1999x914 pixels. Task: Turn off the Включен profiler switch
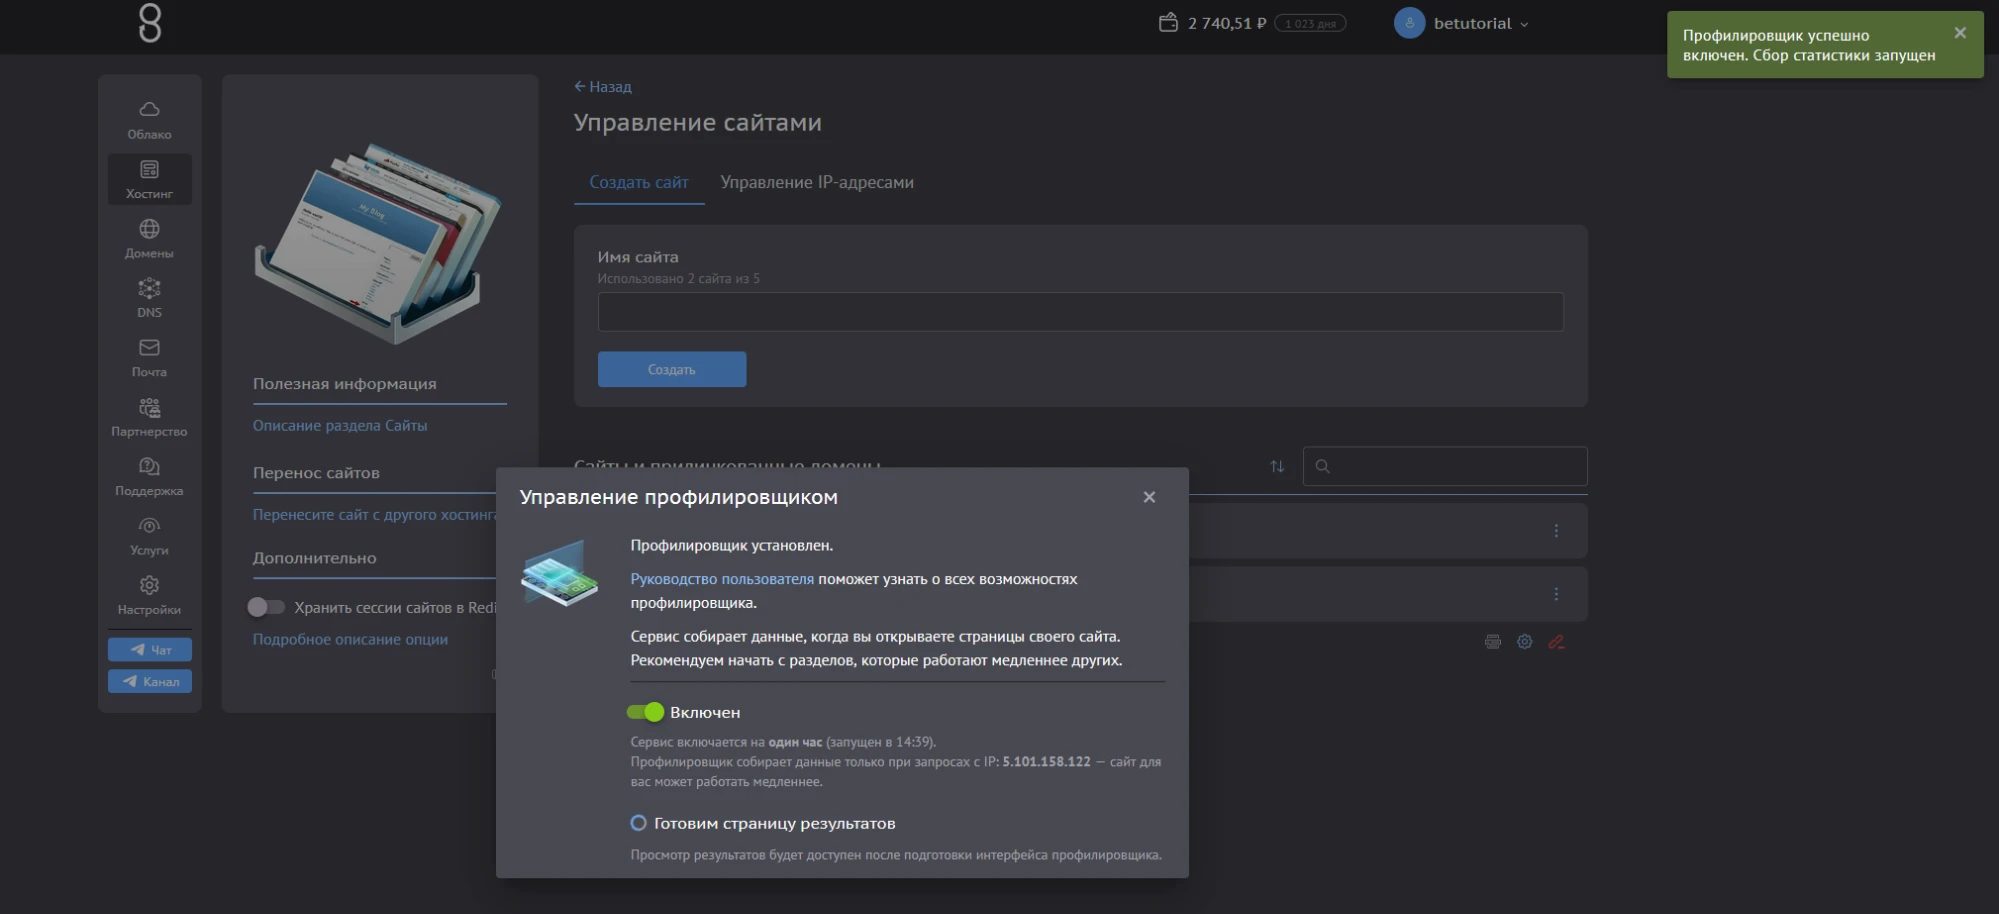645,712
